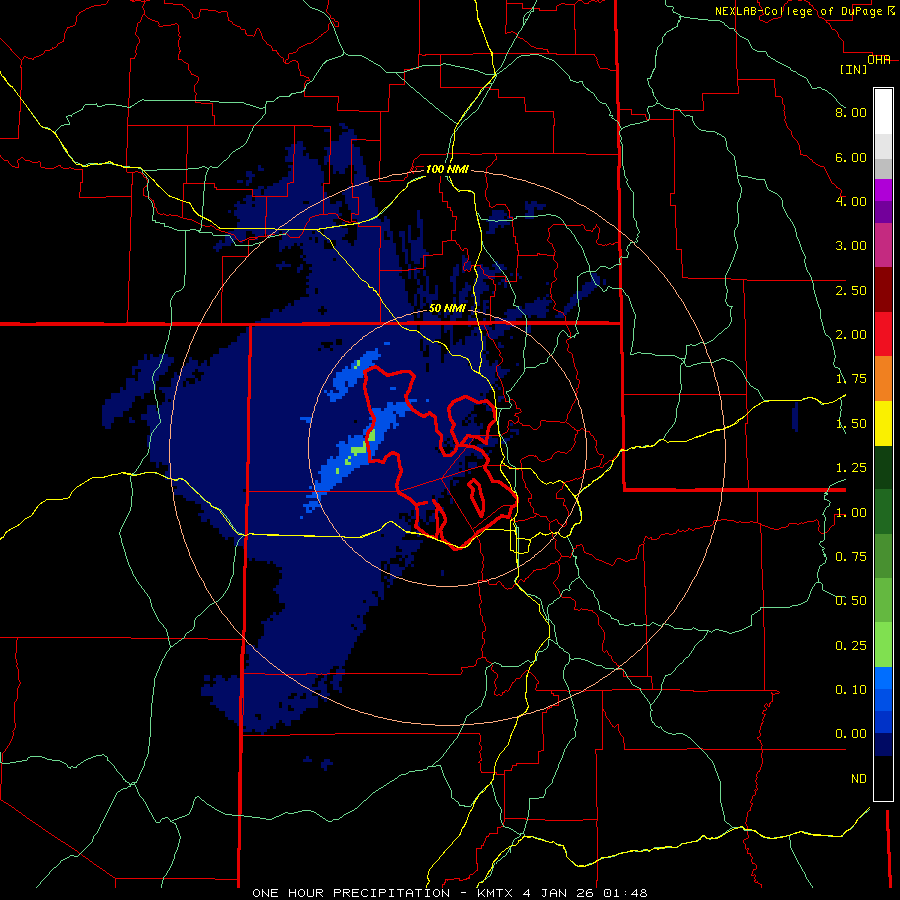
Task: Click the 01:48 timestamp in the footer
Action: [x=625, y=893]
